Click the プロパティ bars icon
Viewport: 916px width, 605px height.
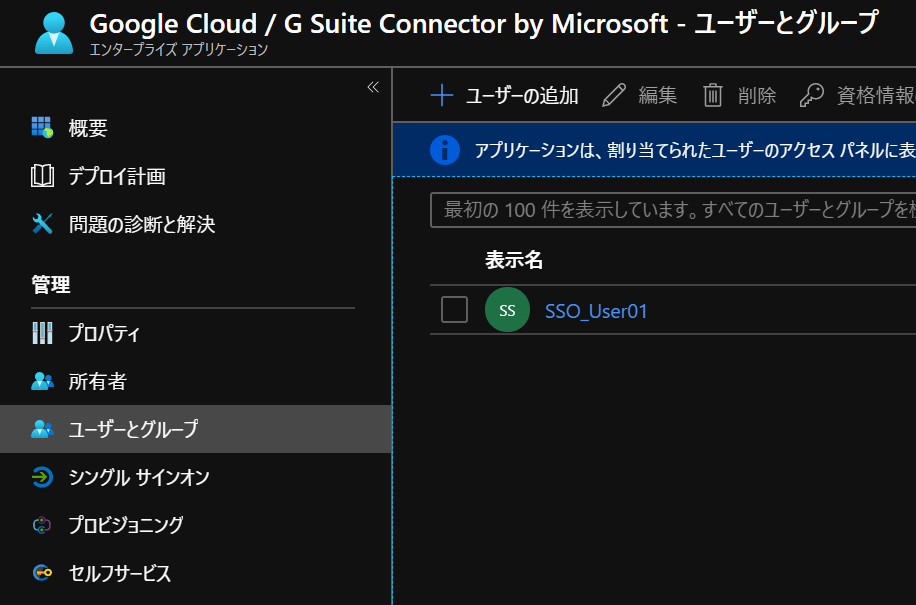click(42, 333)
